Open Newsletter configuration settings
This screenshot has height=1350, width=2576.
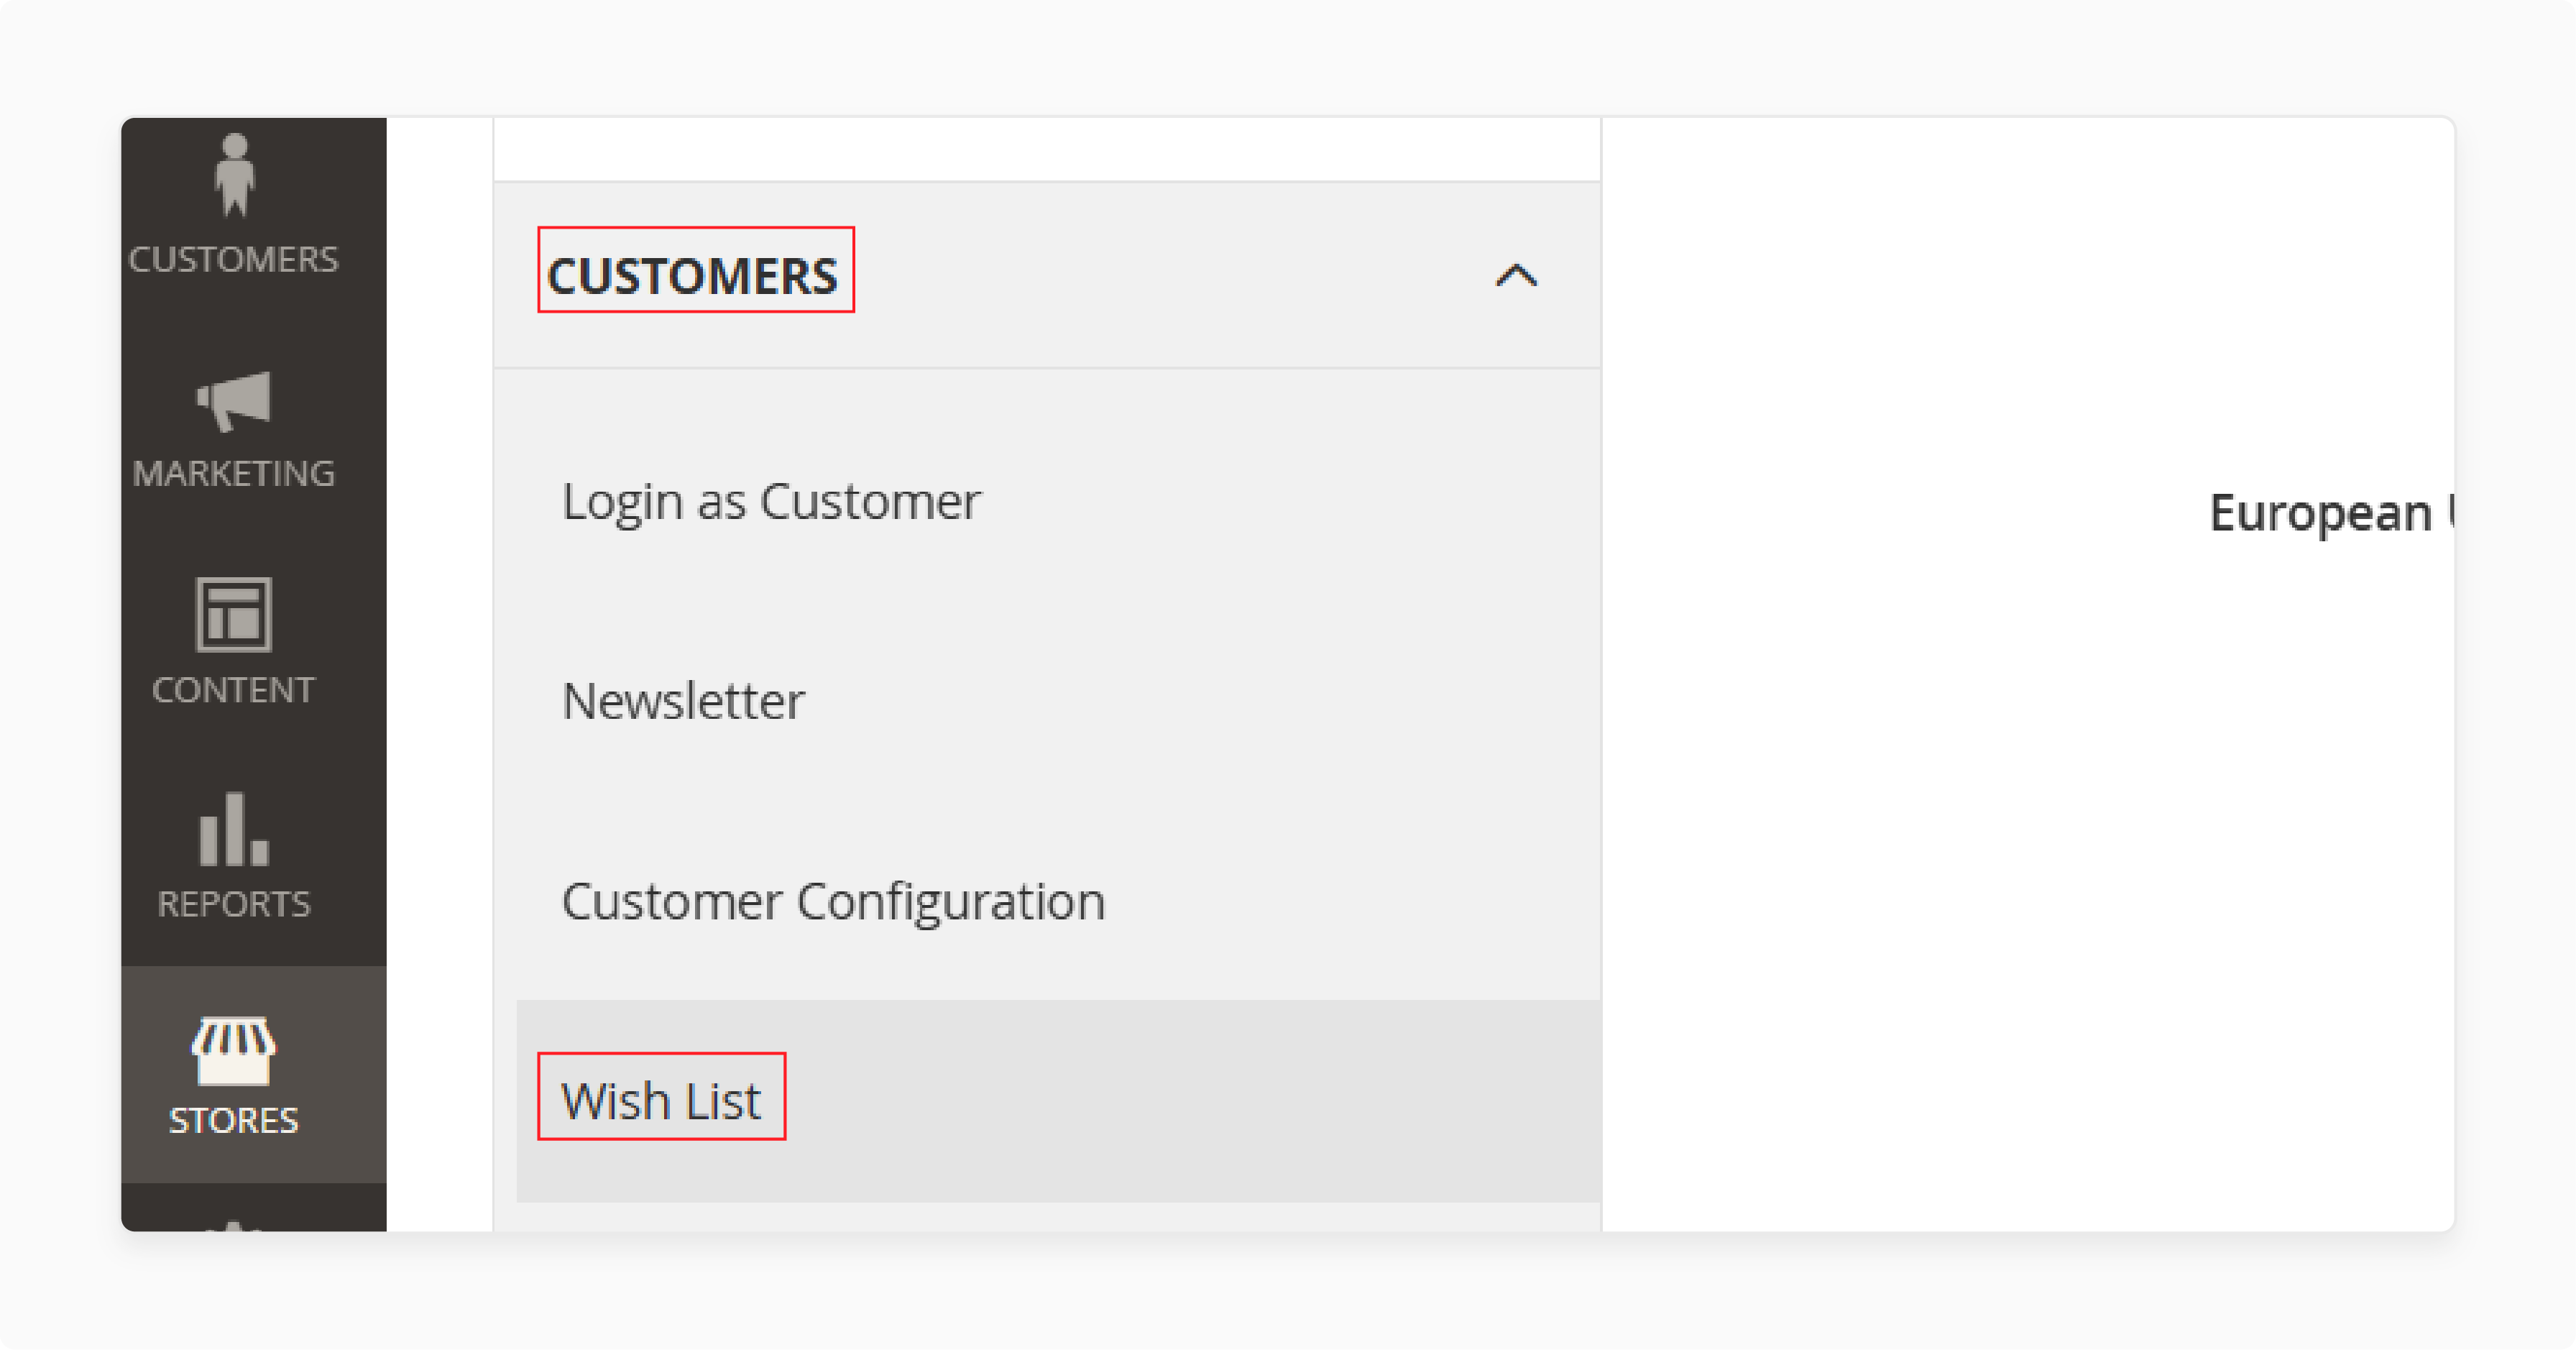(x=684, y=701)
